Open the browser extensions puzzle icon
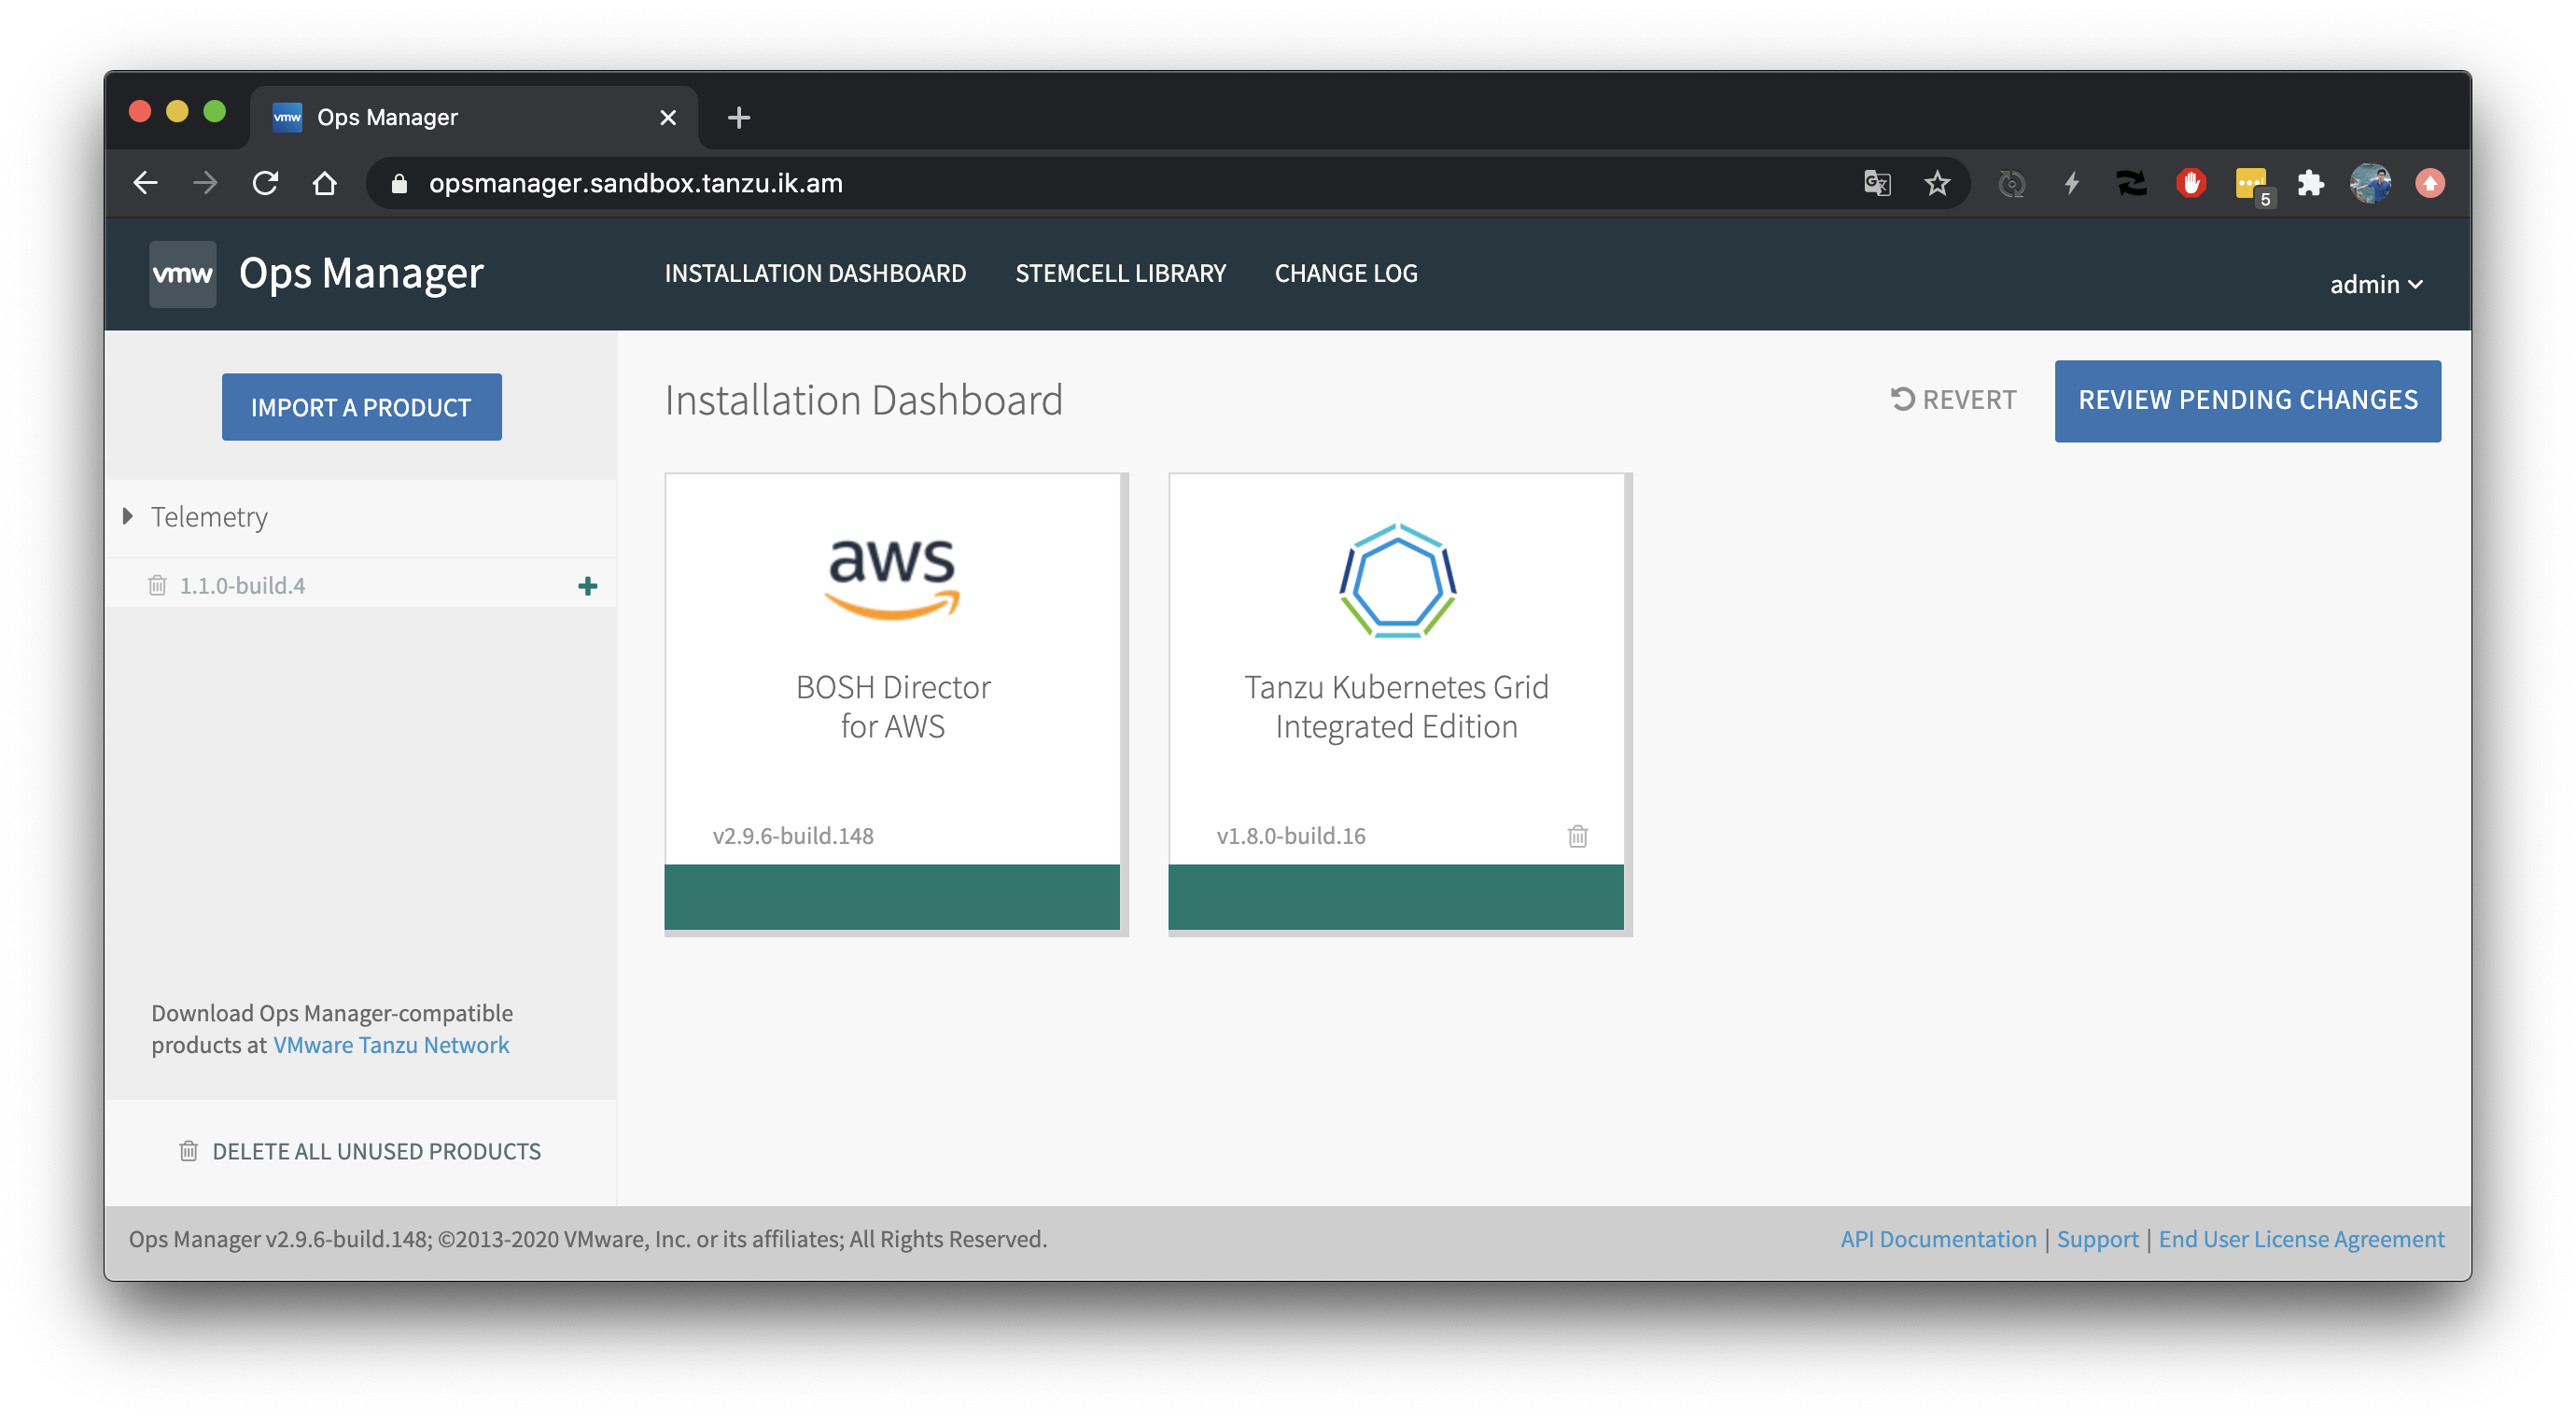 click(2310, 183)
